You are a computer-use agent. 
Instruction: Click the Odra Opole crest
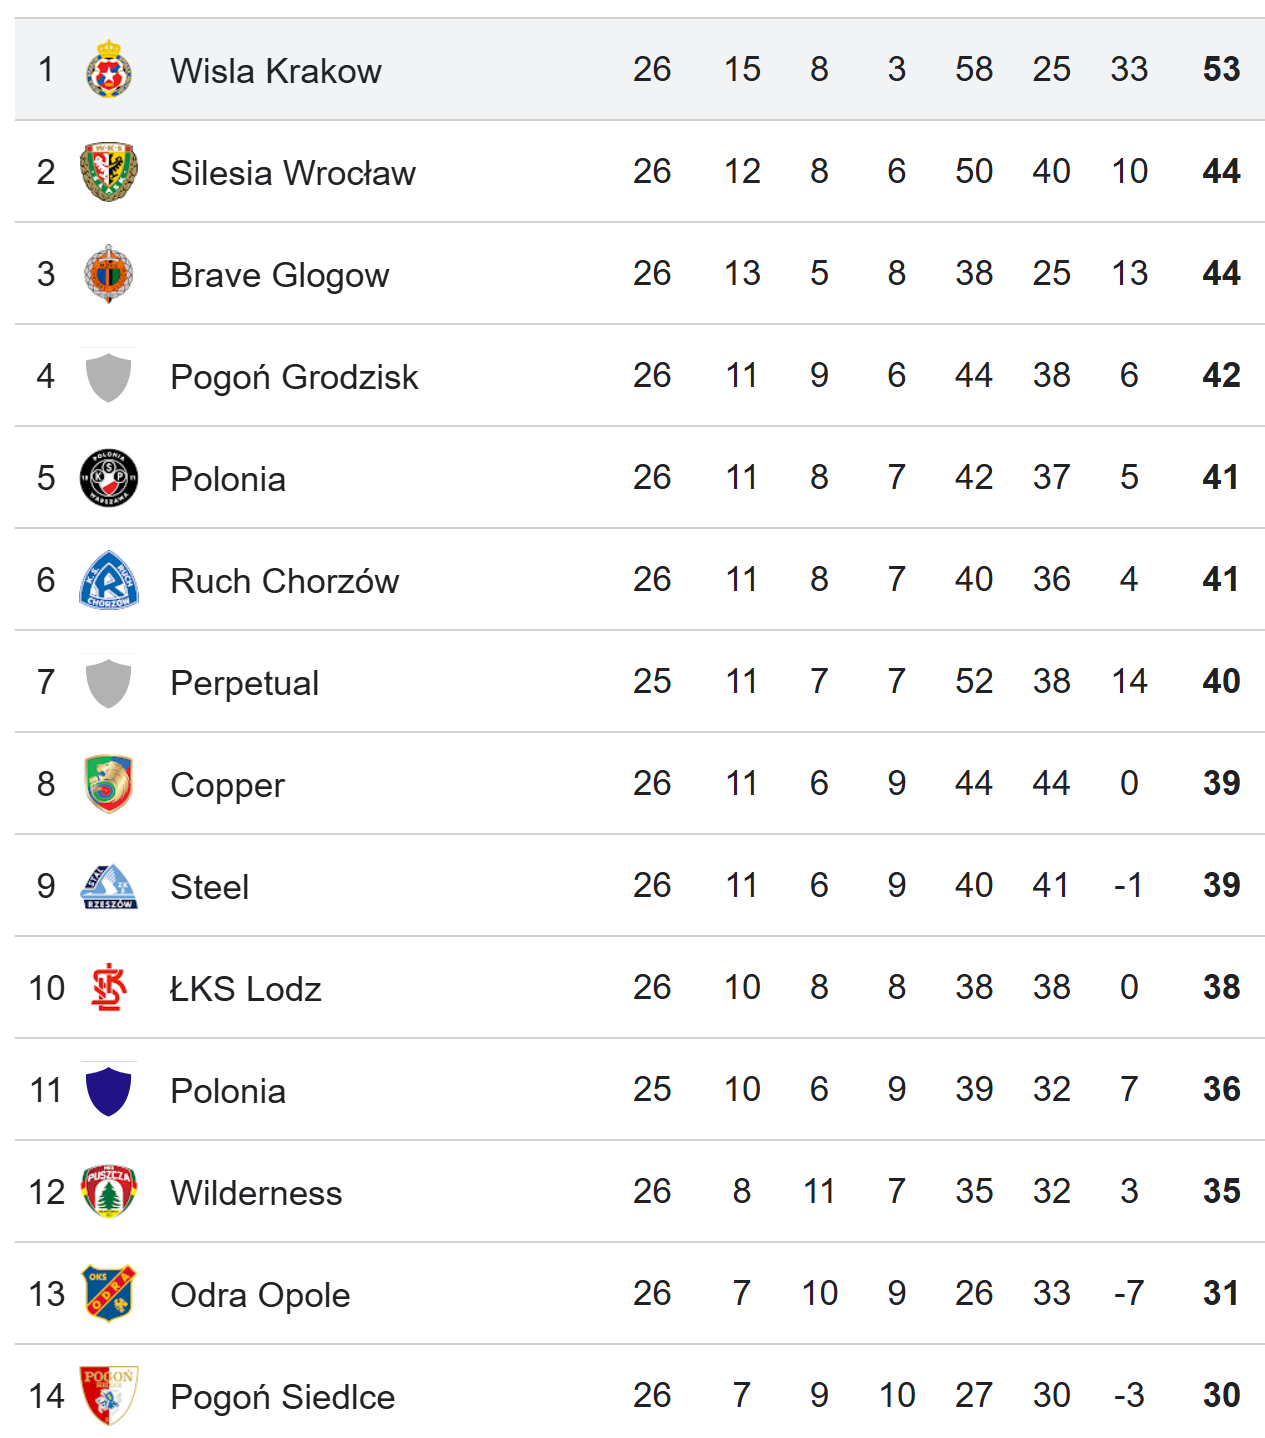(x=109, y=1293)
